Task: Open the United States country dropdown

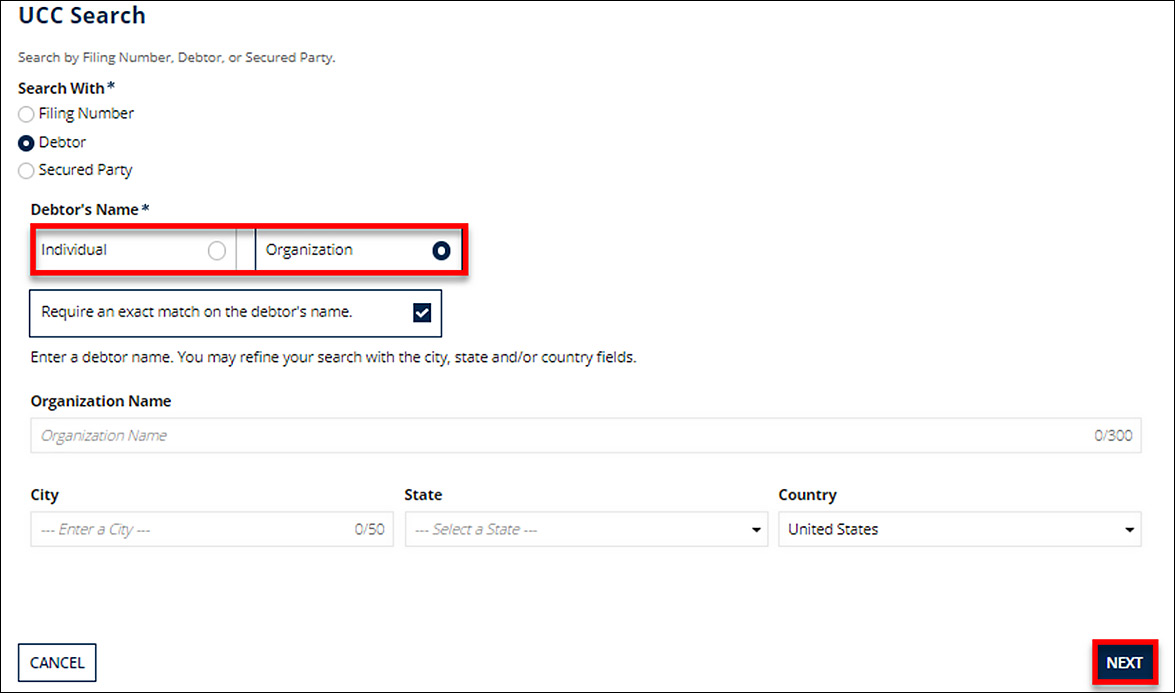Action: (950, 530)
